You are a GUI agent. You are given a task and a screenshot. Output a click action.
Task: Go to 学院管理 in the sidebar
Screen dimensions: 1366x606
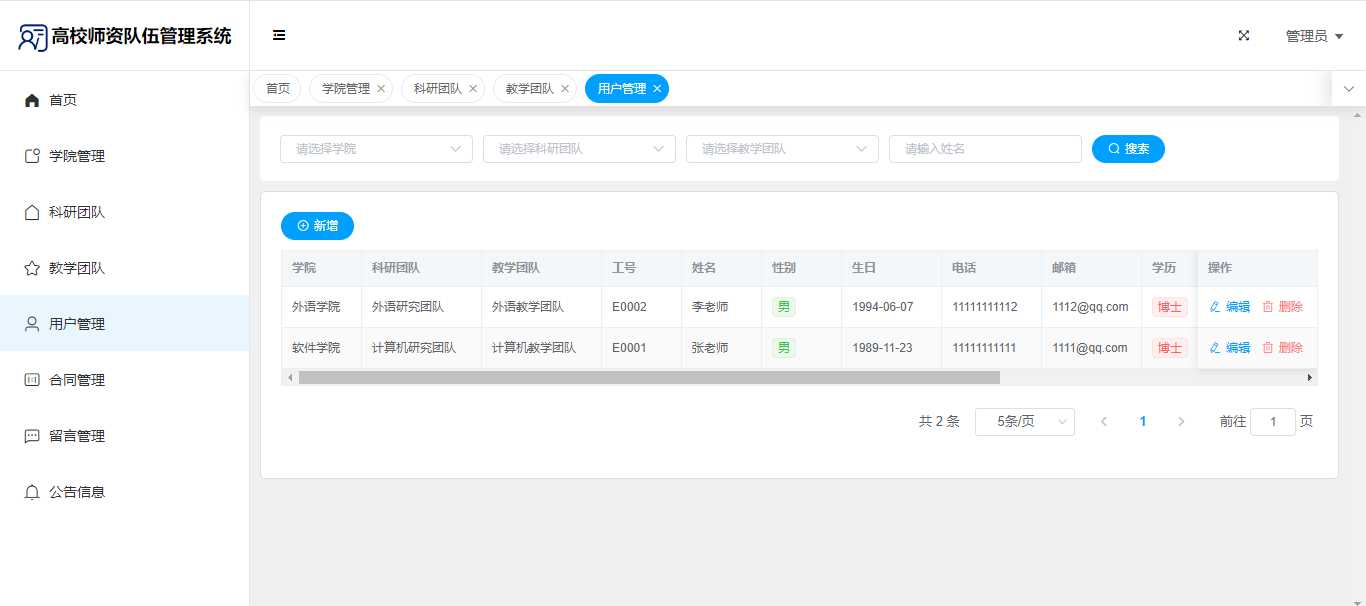coord(77,156)
